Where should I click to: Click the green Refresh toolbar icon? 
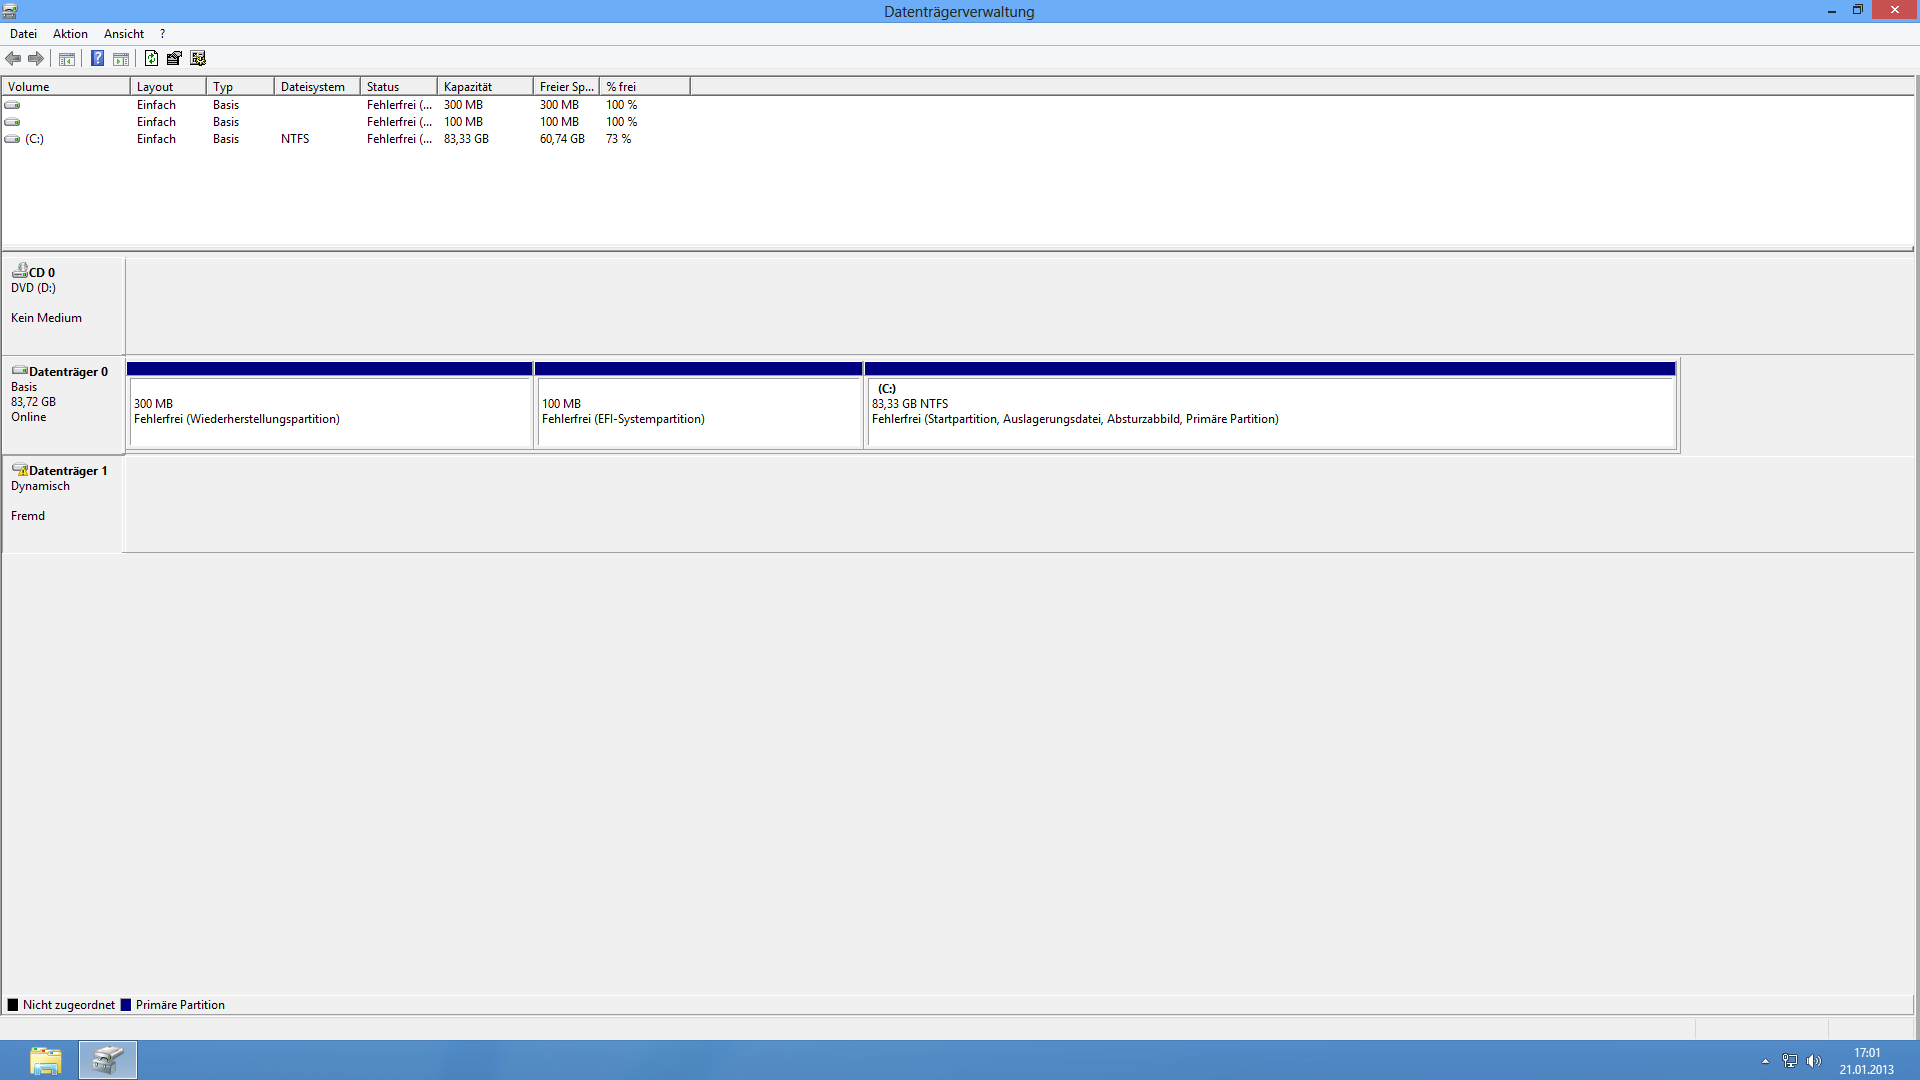[x=151, y=59]
